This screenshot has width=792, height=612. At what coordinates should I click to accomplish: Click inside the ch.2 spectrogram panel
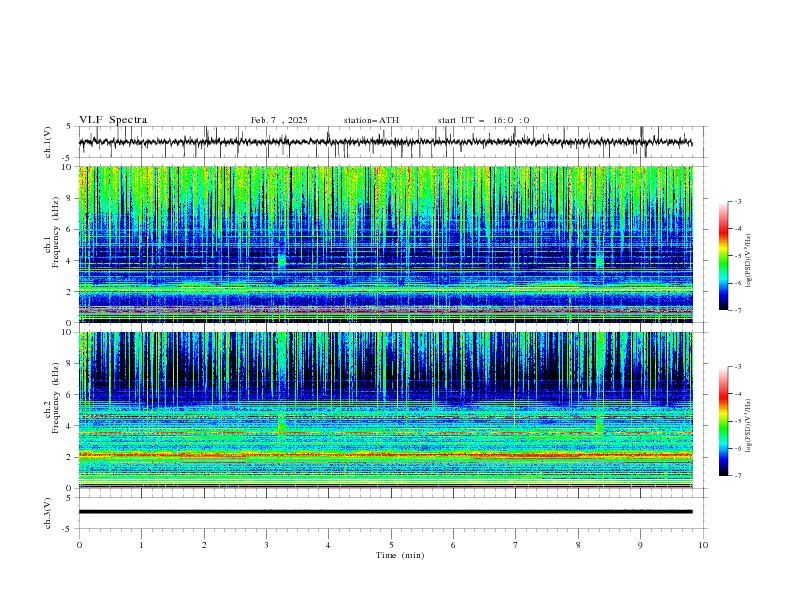tap(385, 410)
